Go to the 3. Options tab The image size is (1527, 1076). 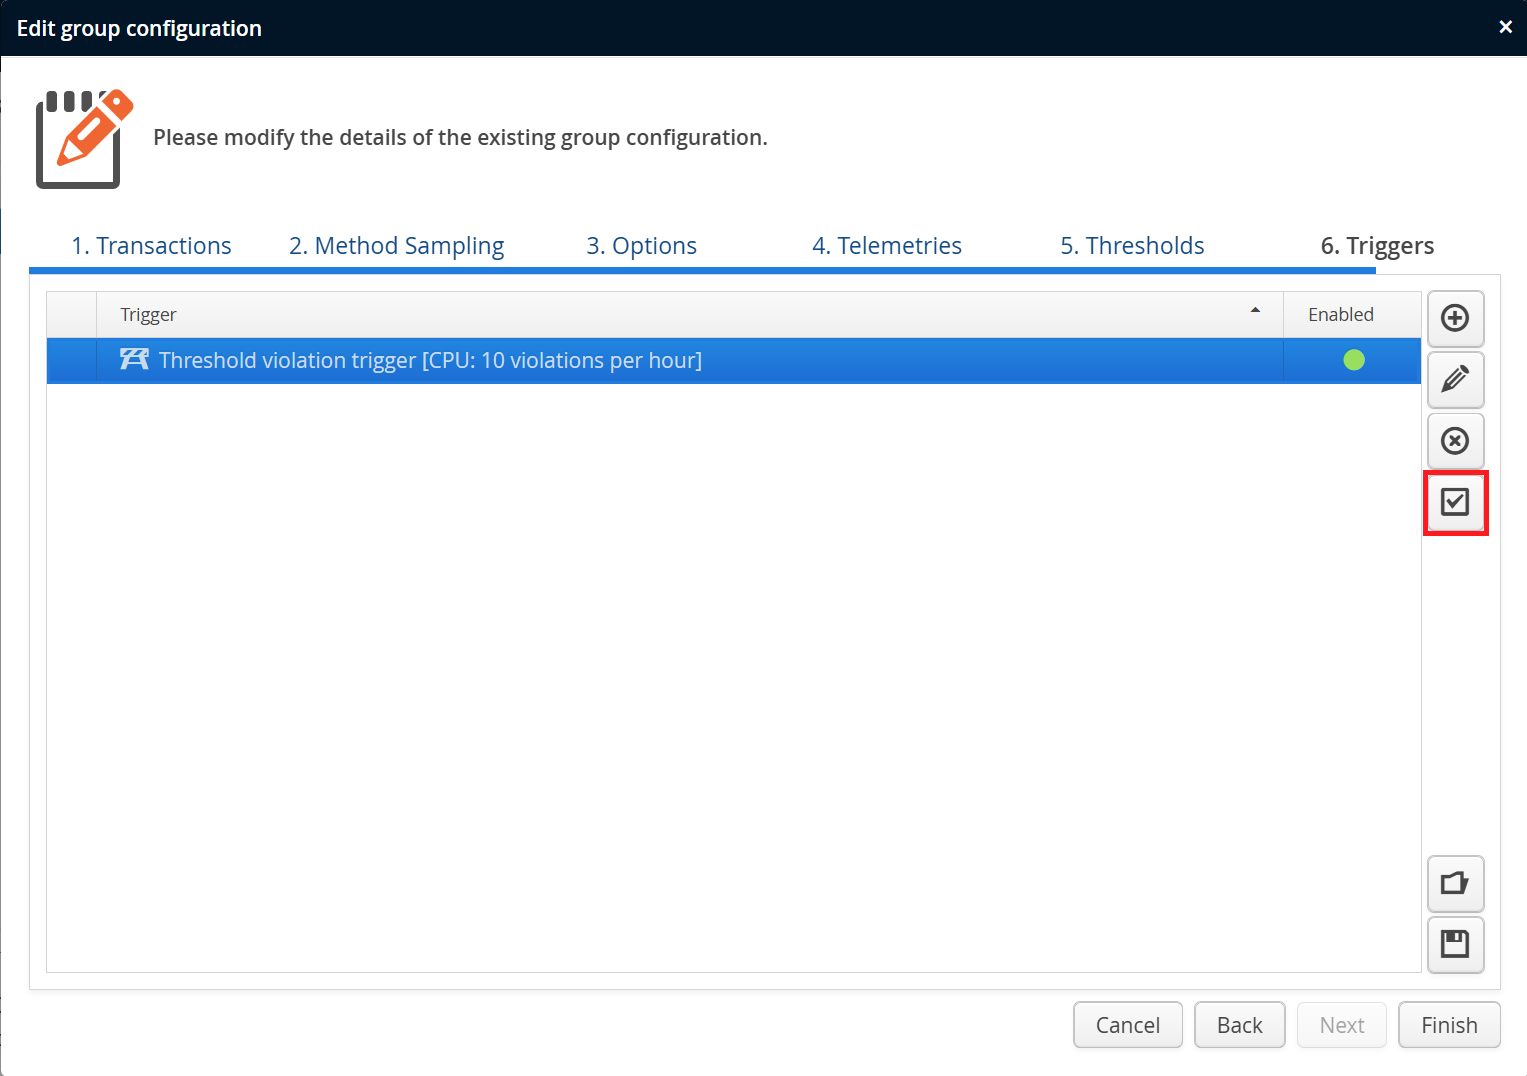pyautogui.click(x=641, y=246)
